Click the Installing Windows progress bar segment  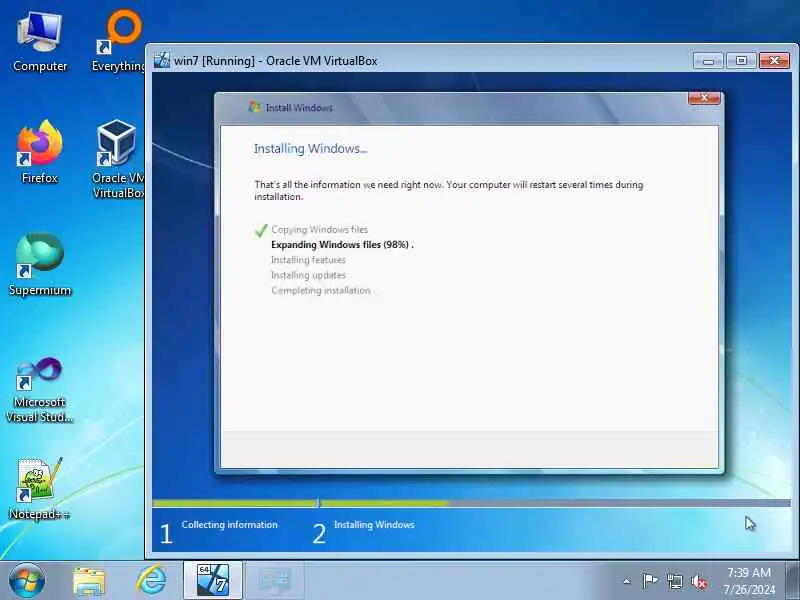tap(556, 504)
